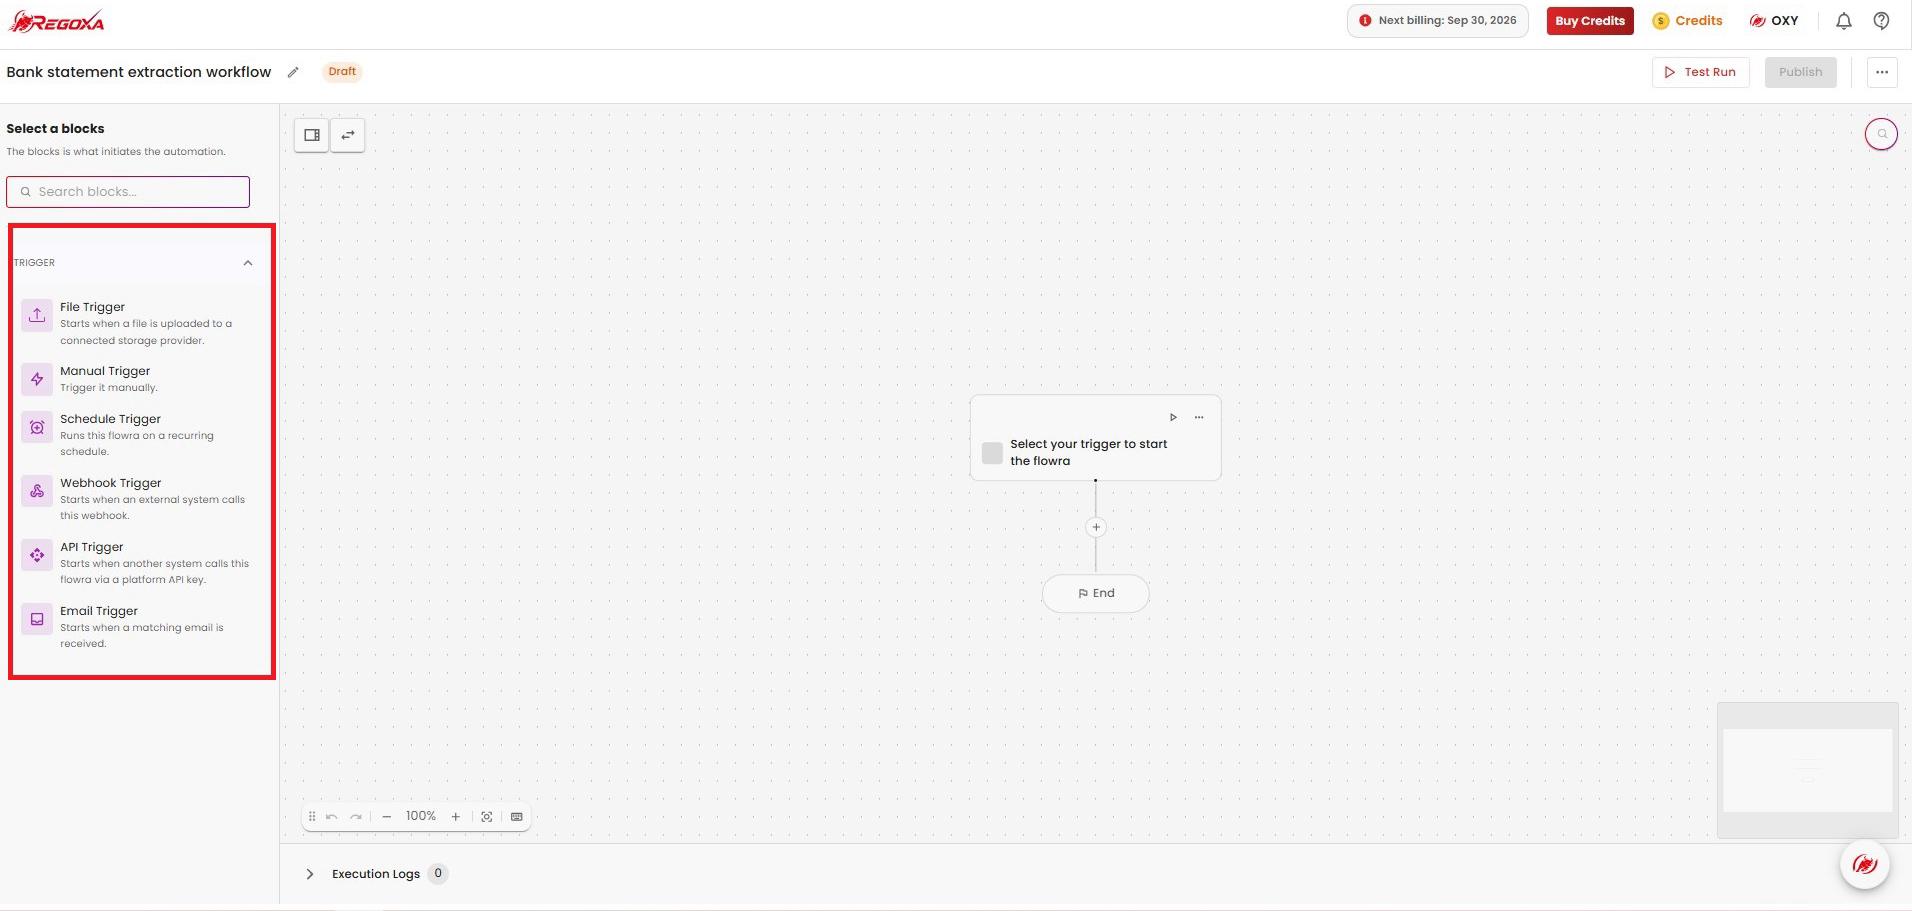This screenshot has width=1912, height=911.
Task: Select the Schedule Trigger clock icon
Action: click(x=37, y=427)
